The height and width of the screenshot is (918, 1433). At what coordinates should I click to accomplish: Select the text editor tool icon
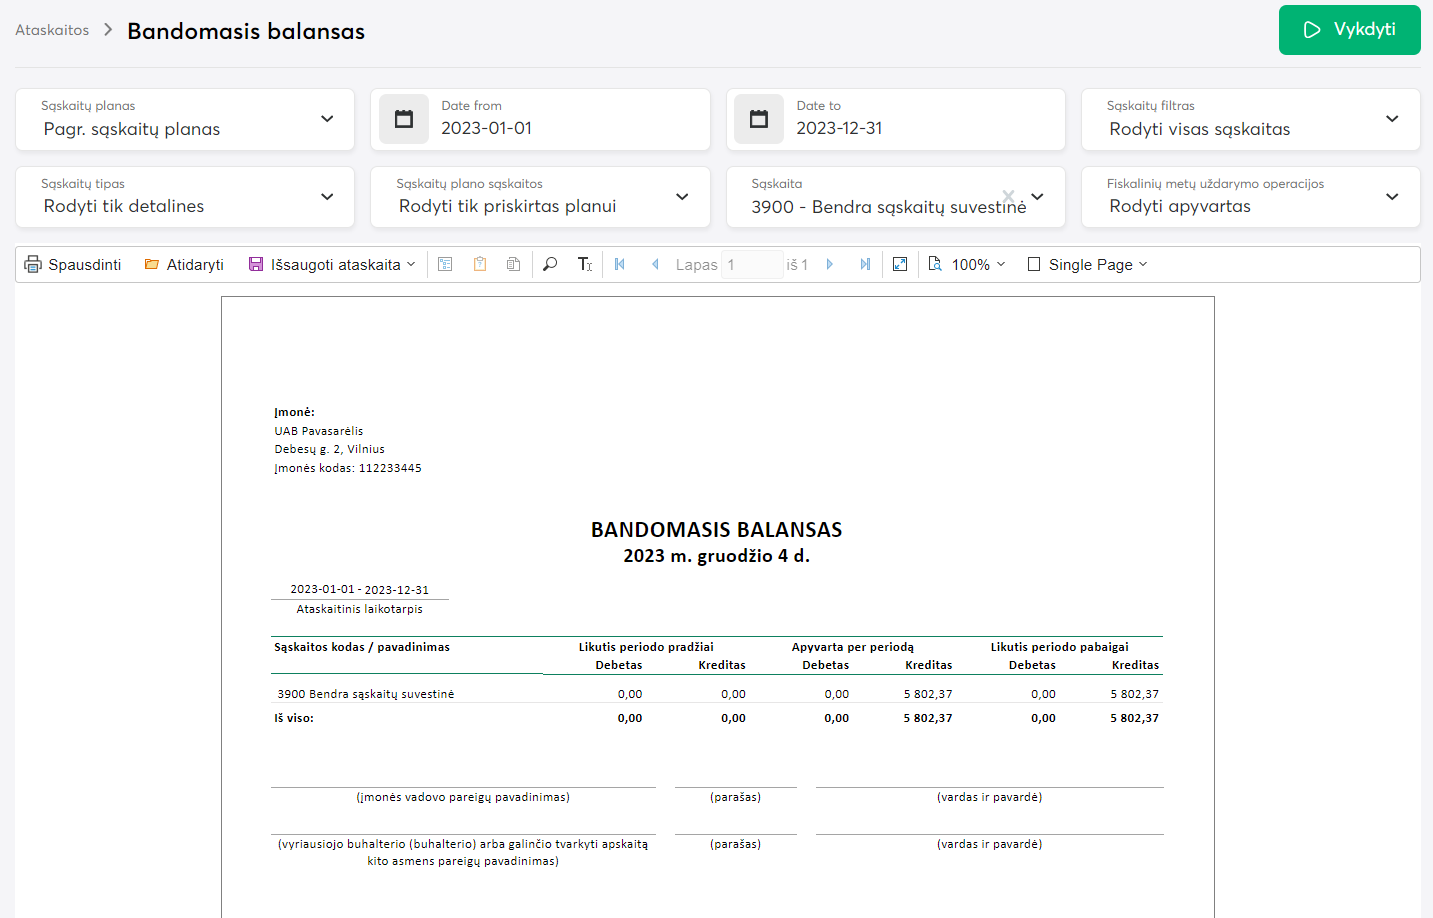pos(585,265)
